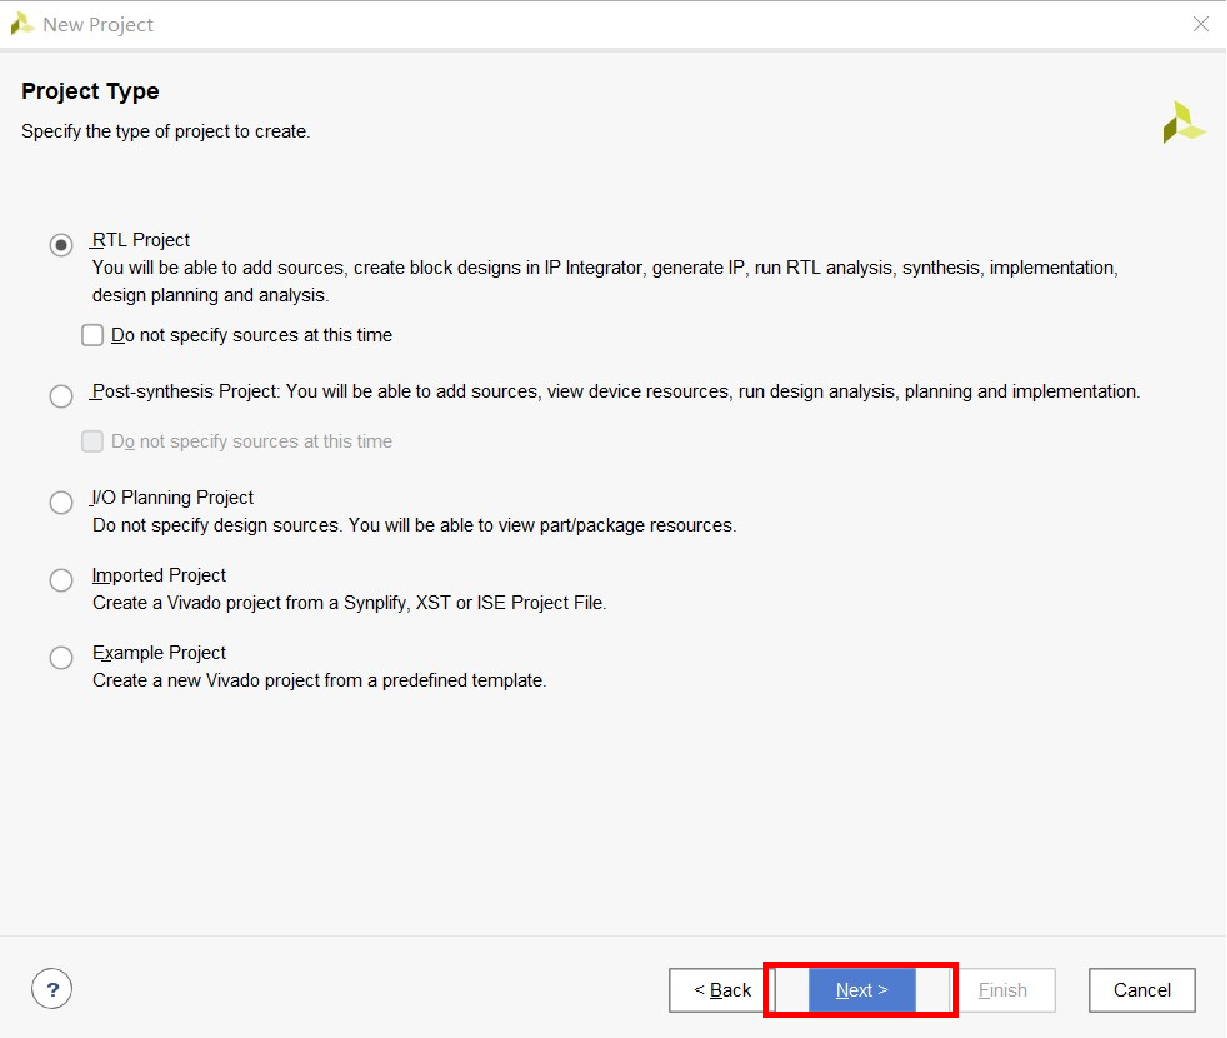Choose the Imported Project radio button
Image resolution: width=1227 pixels, height=1038 pixels.
(x=61, y=580)
